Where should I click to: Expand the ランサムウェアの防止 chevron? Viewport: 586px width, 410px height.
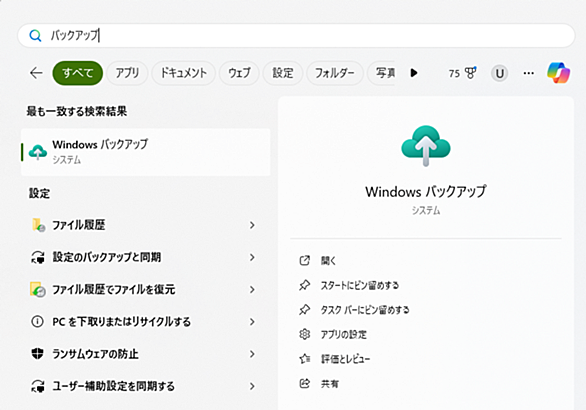[x=252, y=354]
